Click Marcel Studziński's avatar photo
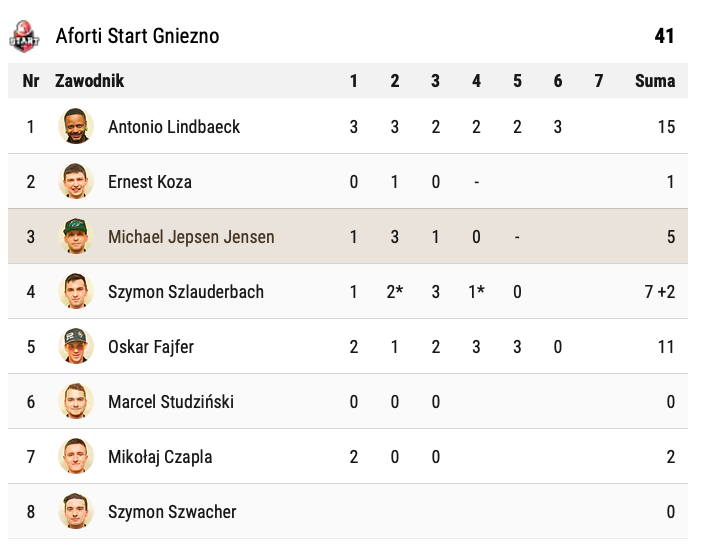The height and width of the screenshot is (556, 701). click(76, 402)
